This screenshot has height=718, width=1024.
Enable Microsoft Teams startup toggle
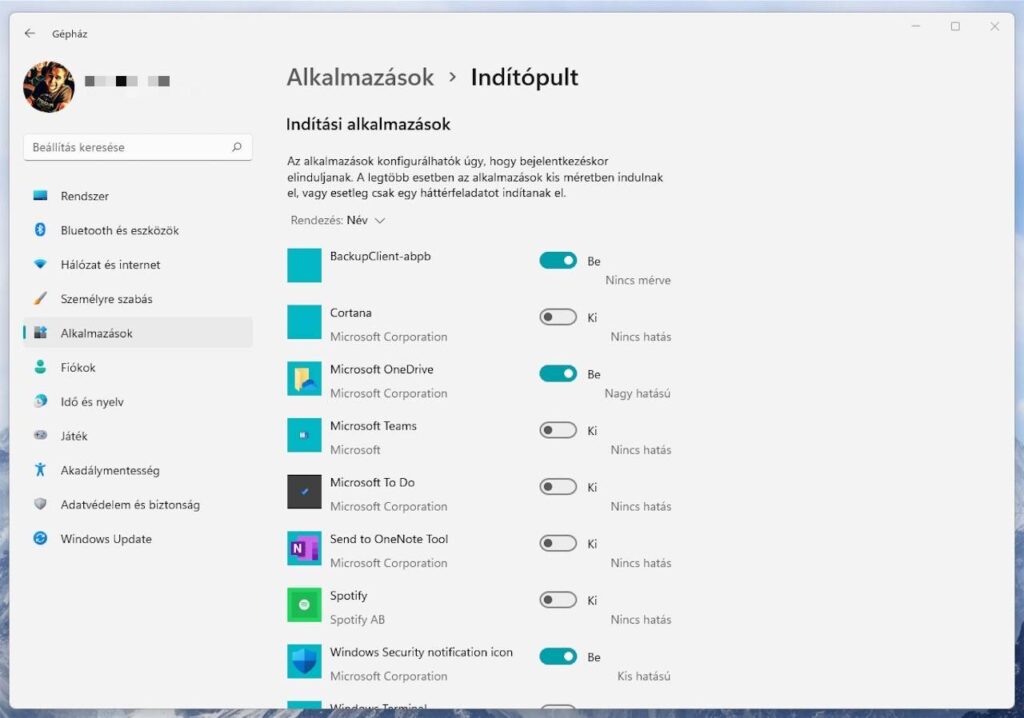pyautogui.click(x=558, y=430)
